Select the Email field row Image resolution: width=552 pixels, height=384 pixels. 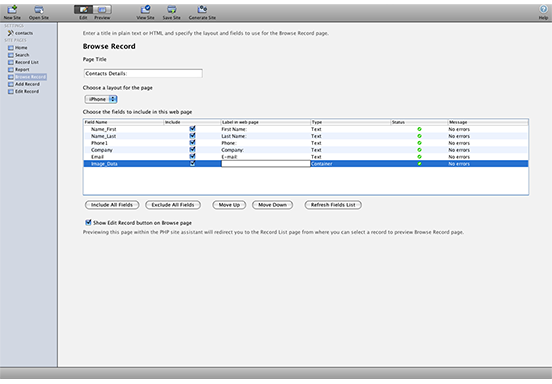pyautogui.click(x=306, y=157)
